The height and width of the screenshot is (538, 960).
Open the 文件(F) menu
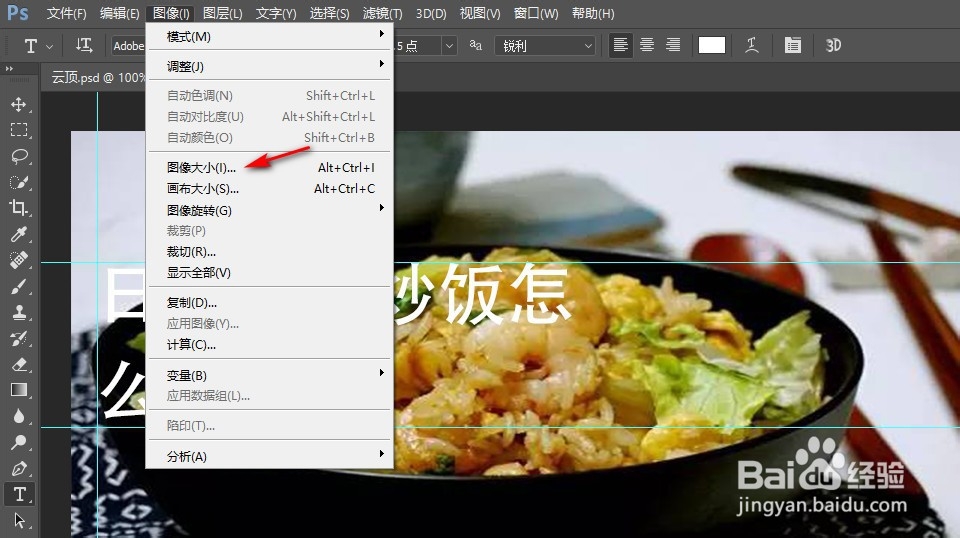click(67, 13)
